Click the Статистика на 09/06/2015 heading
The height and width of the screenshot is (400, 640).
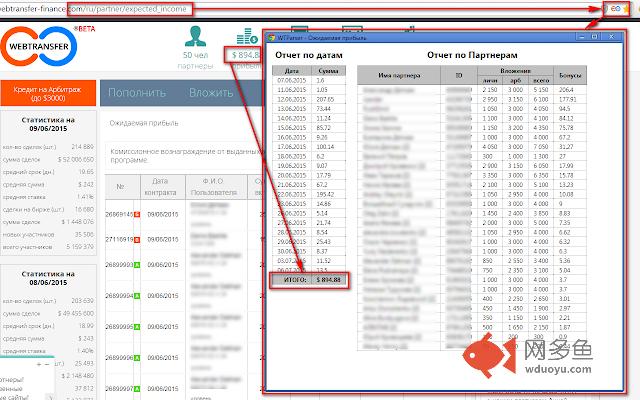48,124
